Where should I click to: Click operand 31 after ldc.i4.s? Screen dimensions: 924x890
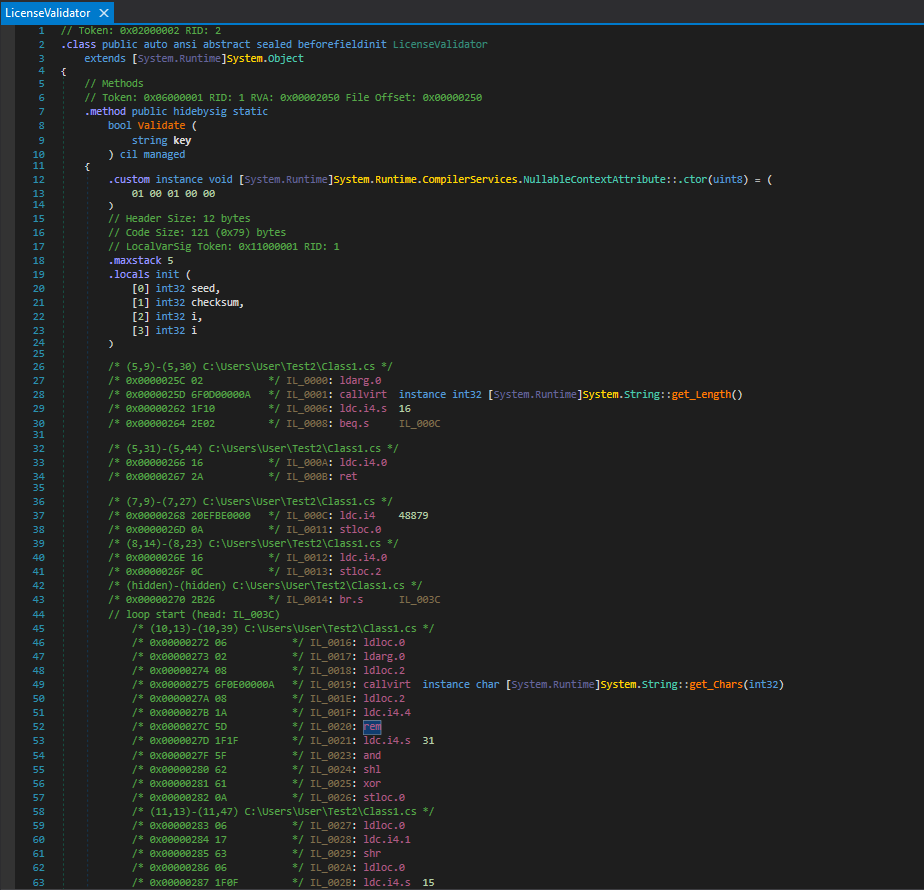tap(428, 741)
